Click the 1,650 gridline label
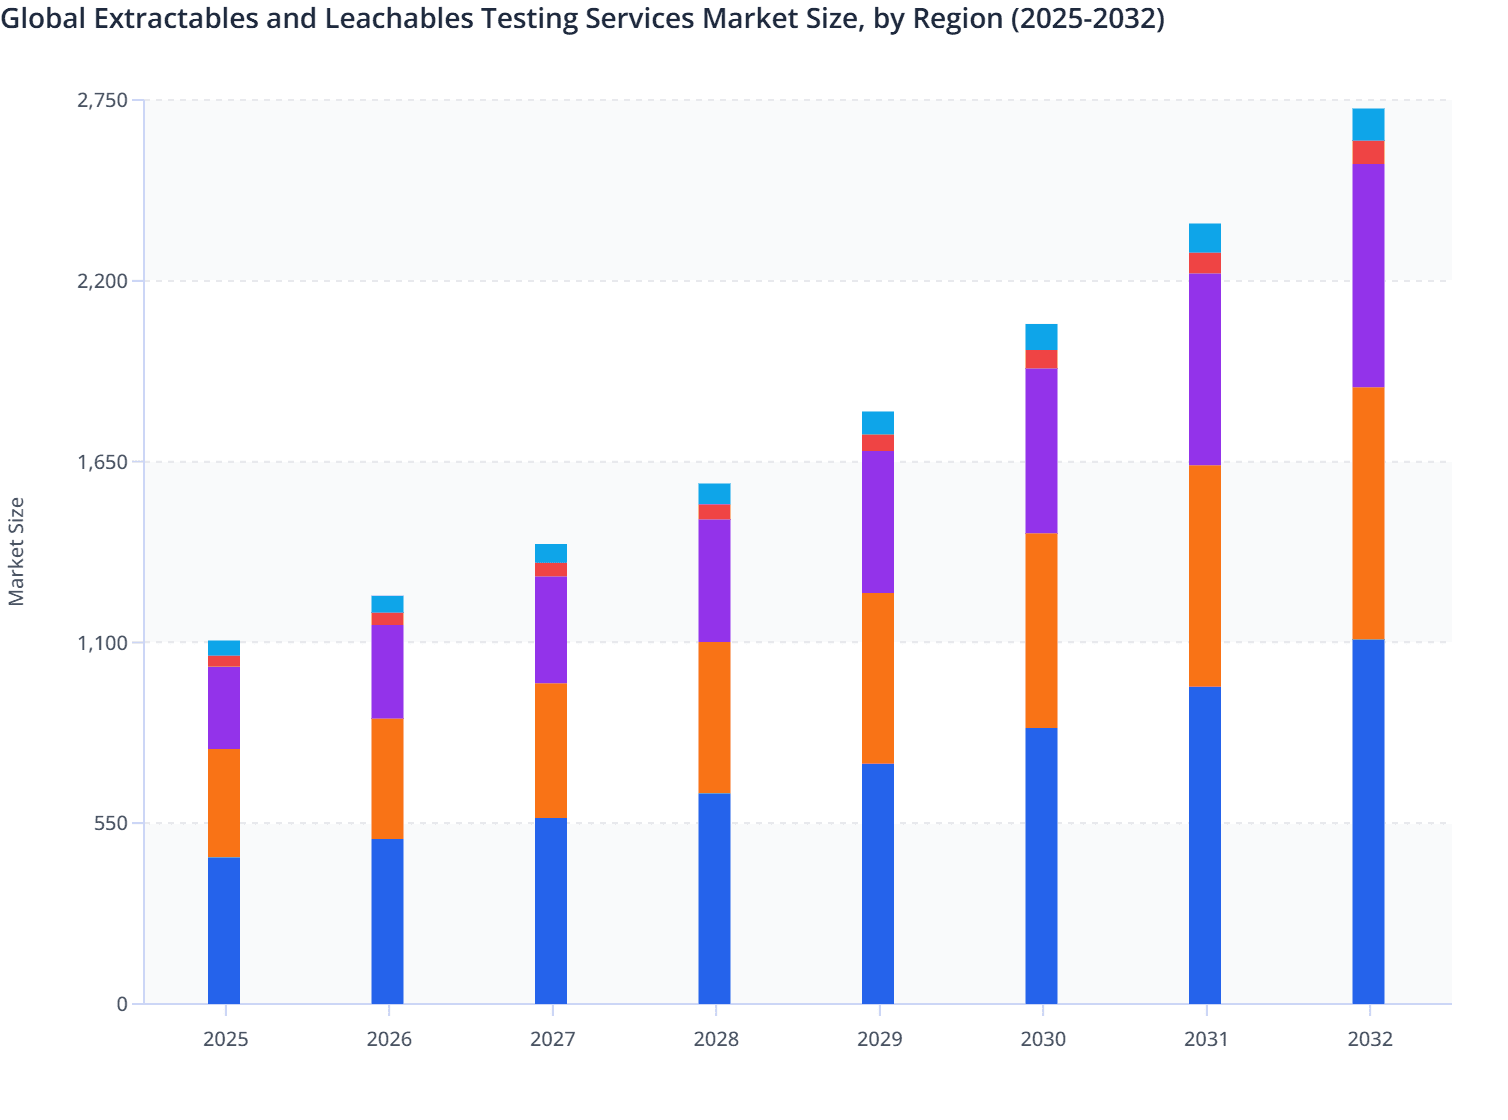The width and height of the screenshot is (1508, 1120). [x=103, y=460]
